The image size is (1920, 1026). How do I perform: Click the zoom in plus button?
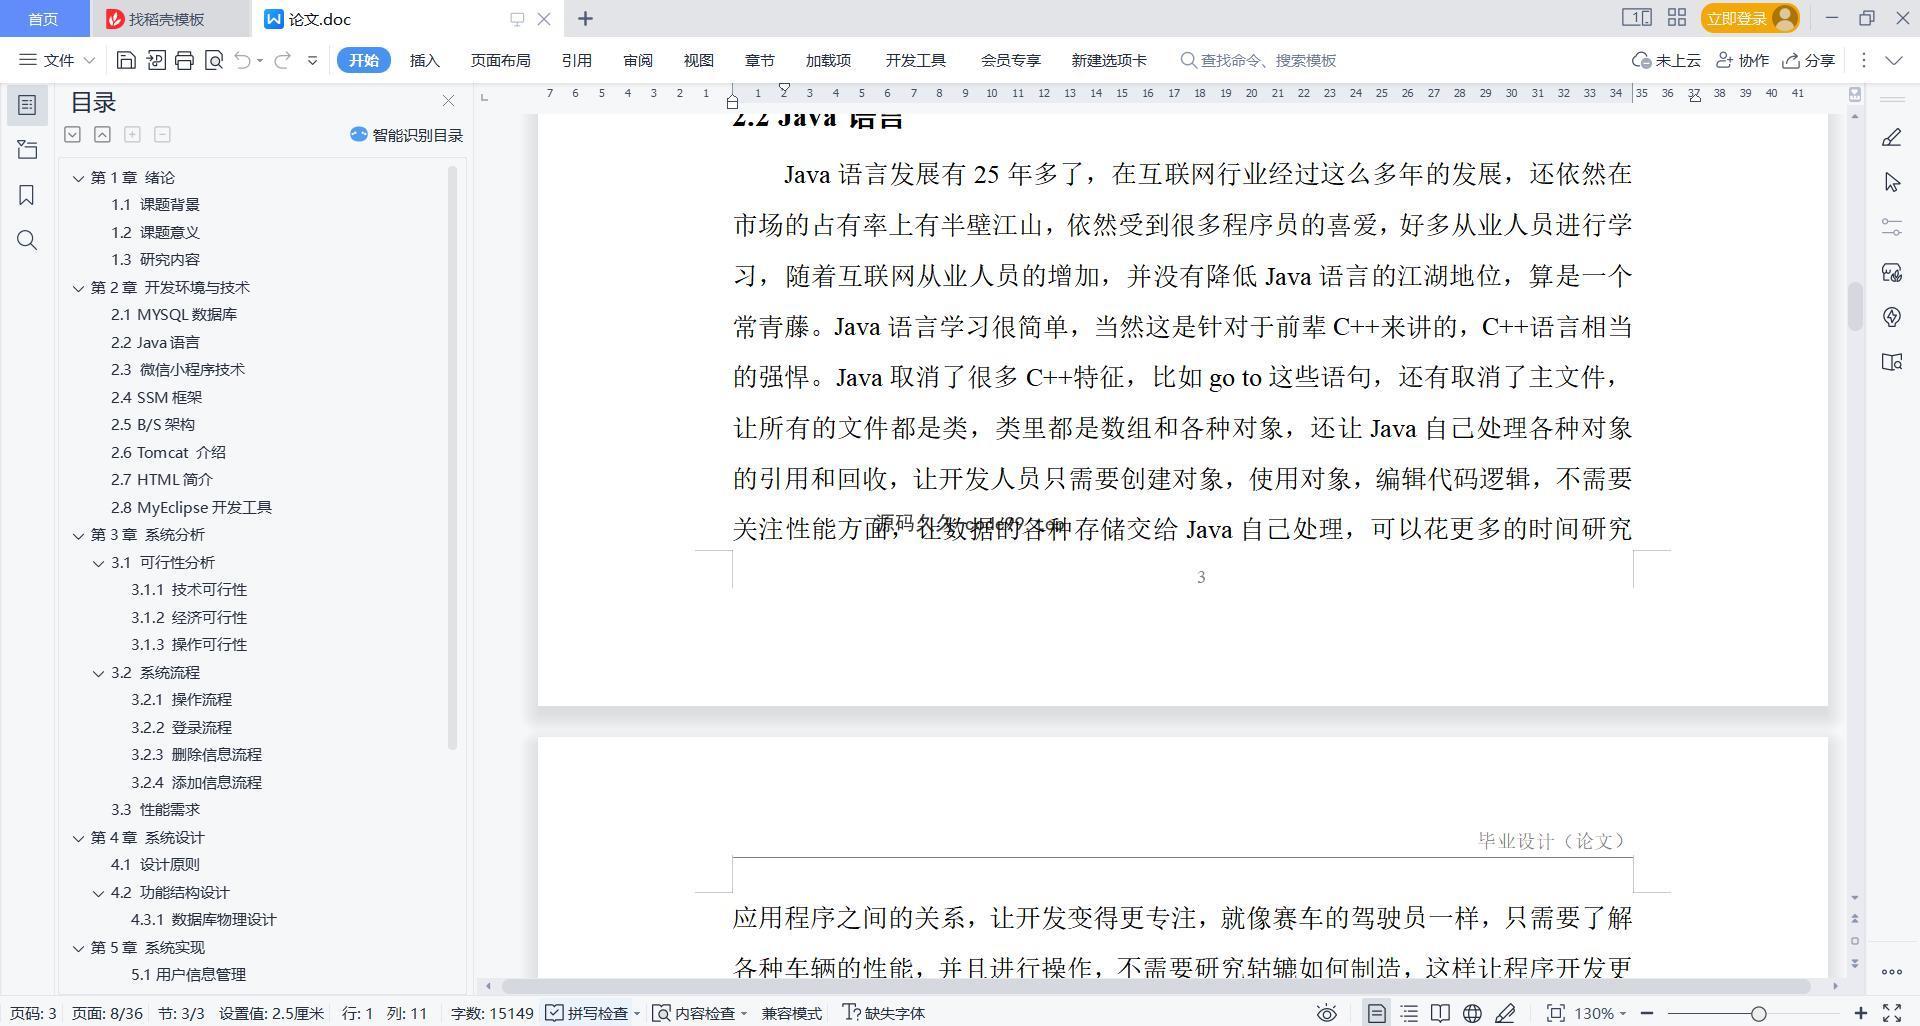click(x=1860, y=1013)
